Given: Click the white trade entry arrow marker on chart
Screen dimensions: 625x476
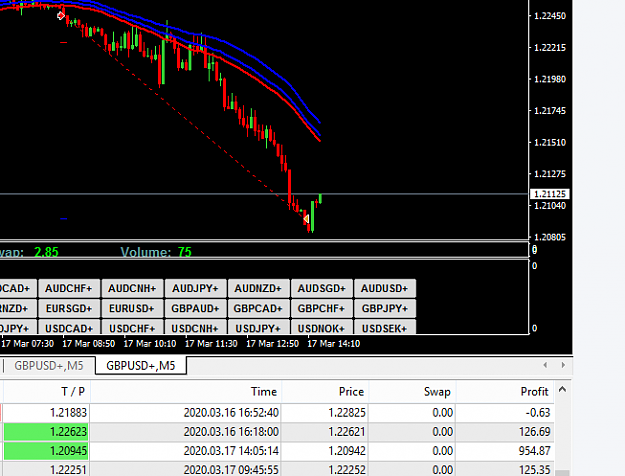Looking at the screenshot, I should point(61,16).
